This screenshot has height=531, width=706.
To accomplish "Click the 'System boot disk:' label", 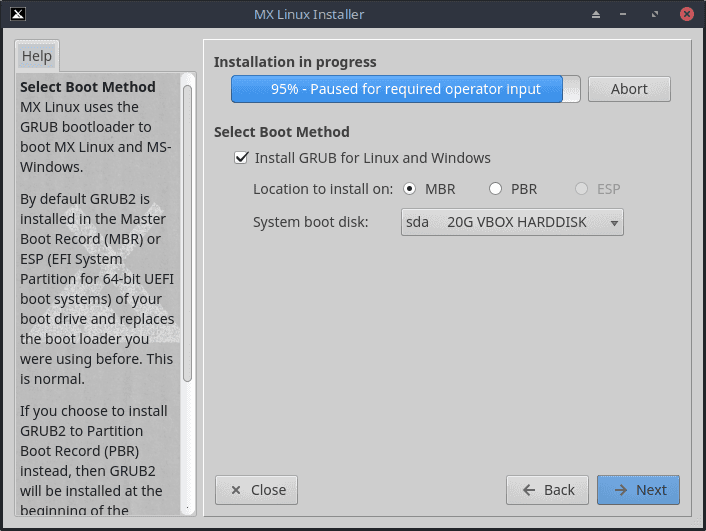I will point(310,222).
